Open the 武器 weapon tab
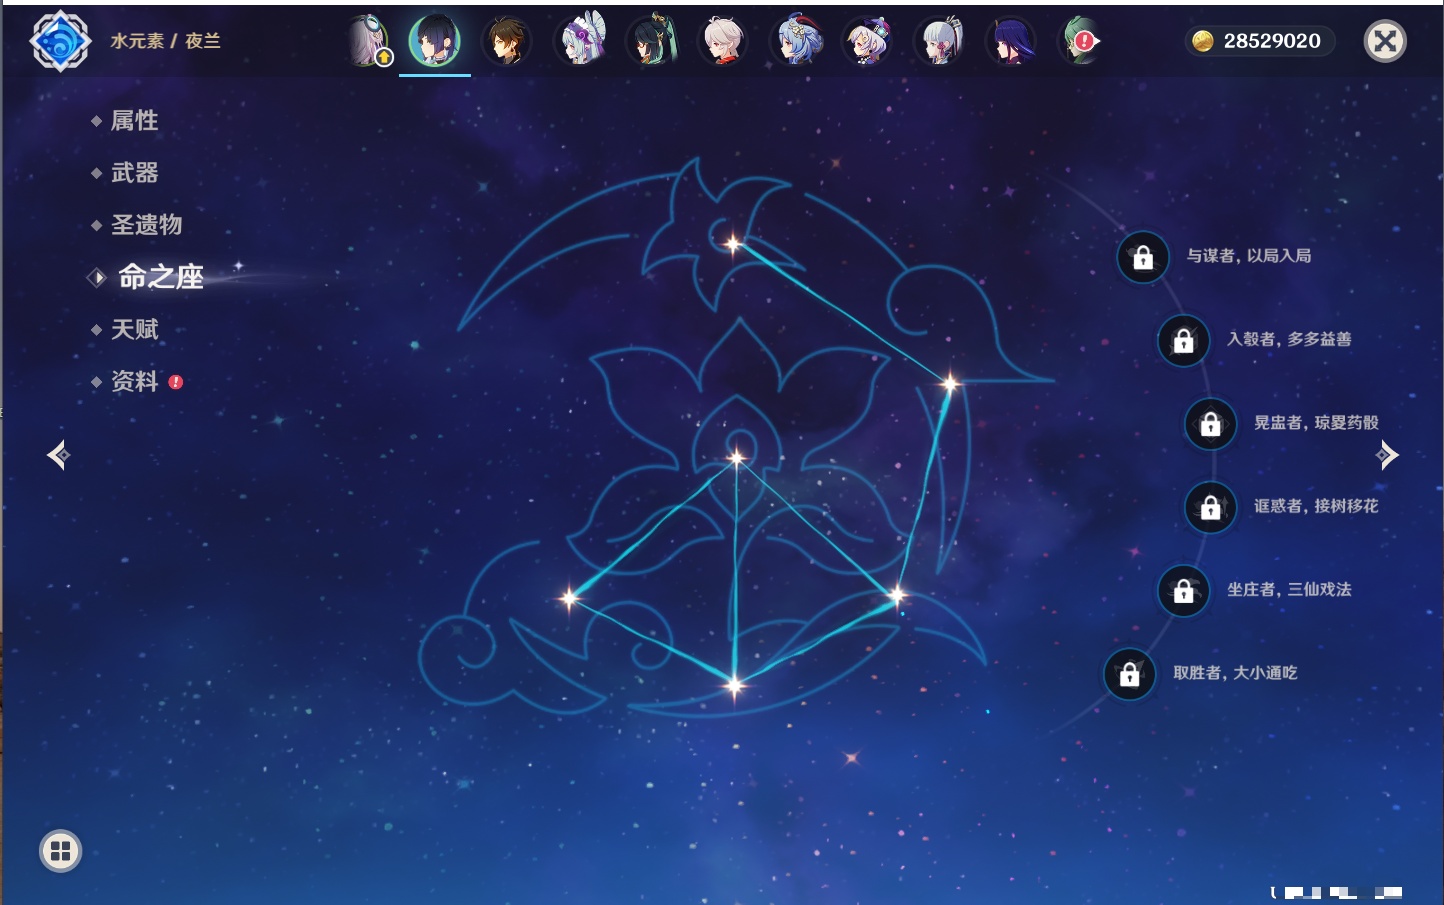This screenshot has width=1444, height=905. point(135,173)
